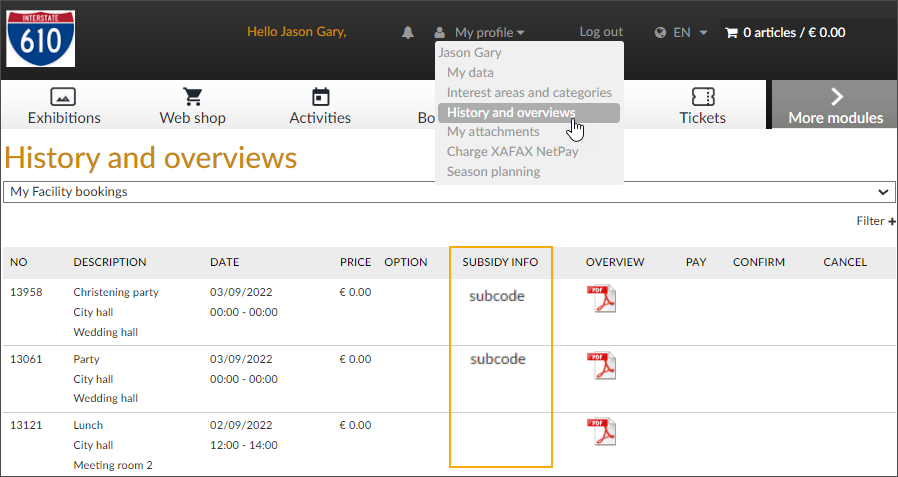Screen dimensions: 898x477
Task: Click the globe language icon
Action: click(x=660, y=33)
